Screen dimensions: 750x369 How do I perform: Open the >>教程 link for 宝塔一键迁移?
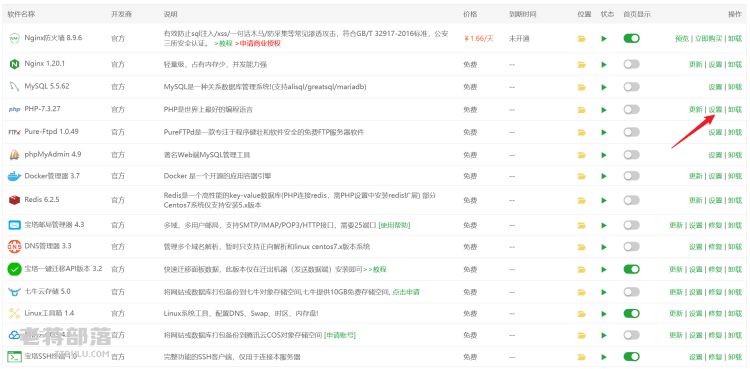pos(375,269)
